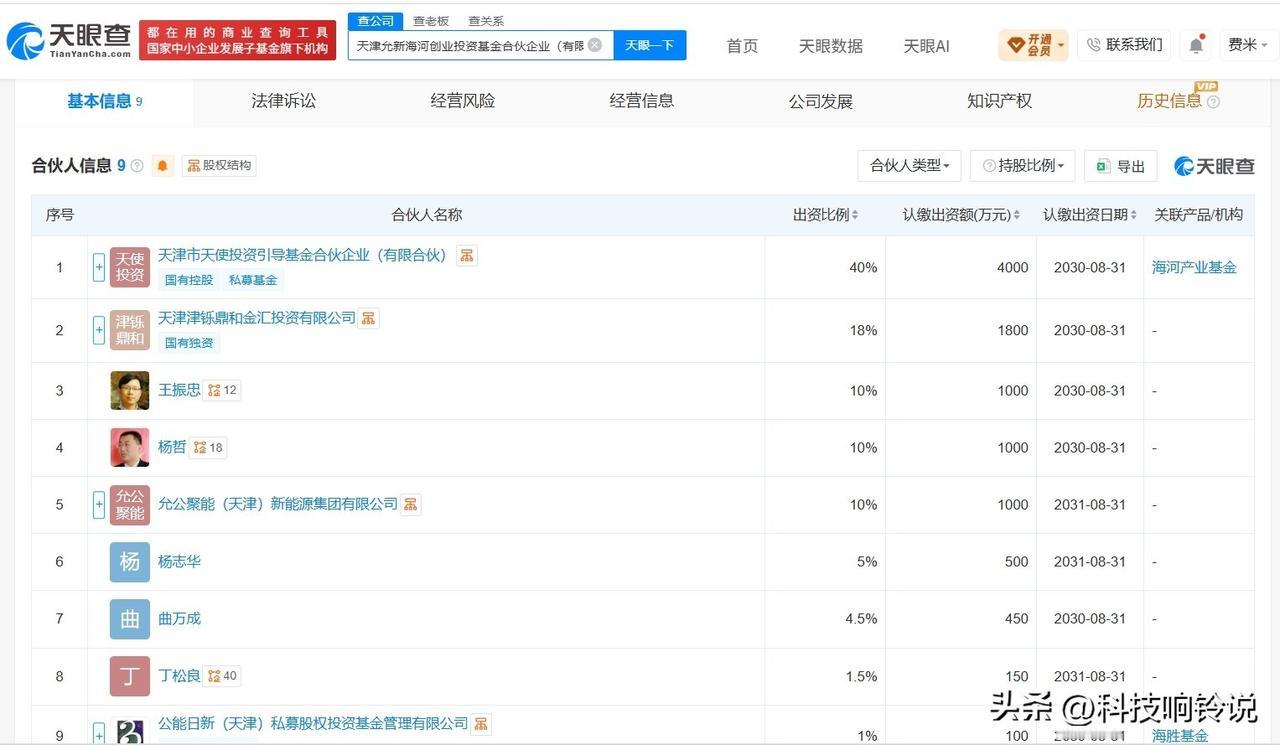Open the 曲万成 partner name link

pos(179,619)
